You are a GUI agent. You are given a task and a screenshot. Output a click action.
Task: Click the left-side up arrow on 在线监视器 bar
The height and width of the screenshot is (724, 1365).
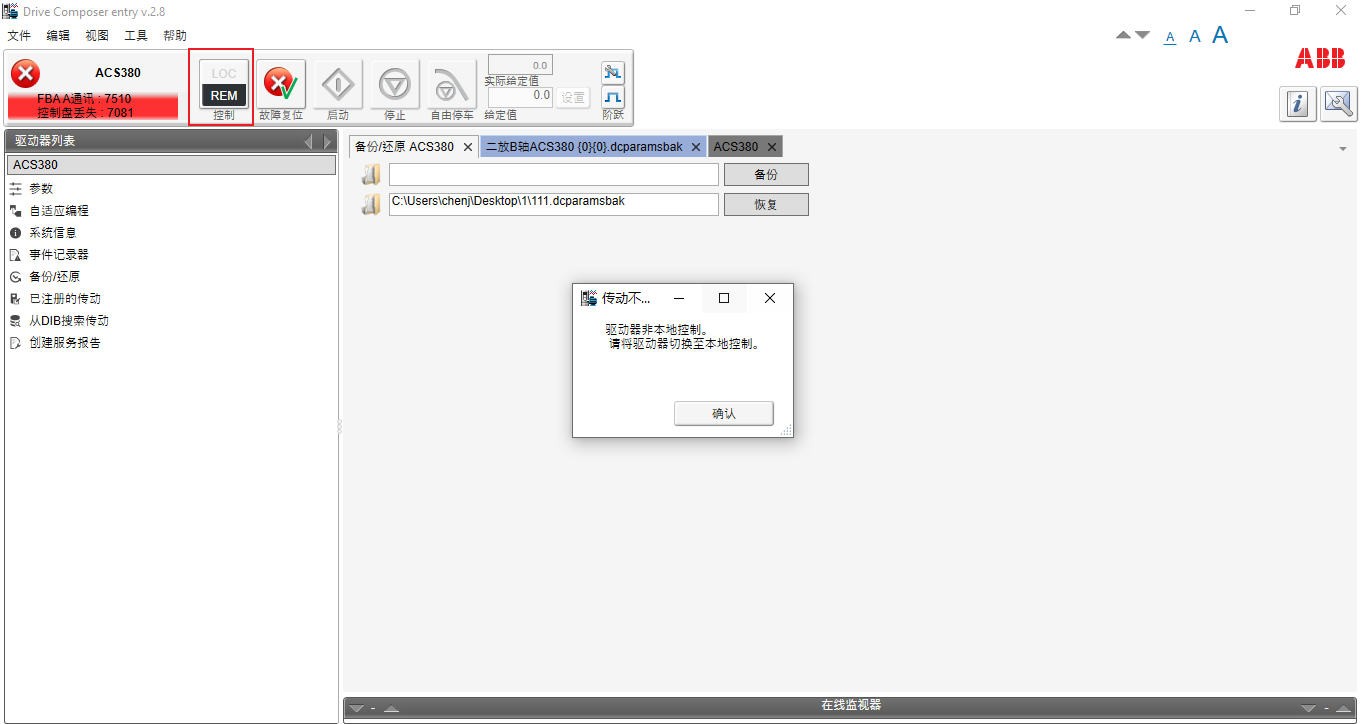[392, 708]
